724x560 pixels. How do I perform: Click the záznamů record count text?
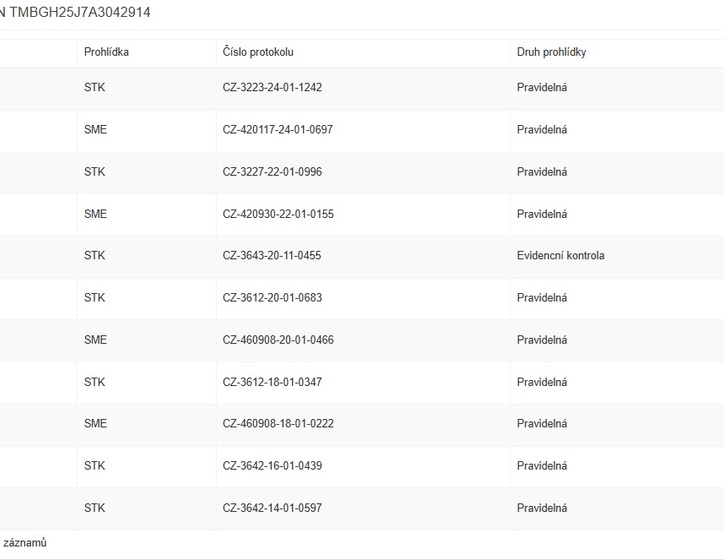click(x=25, y=543)
